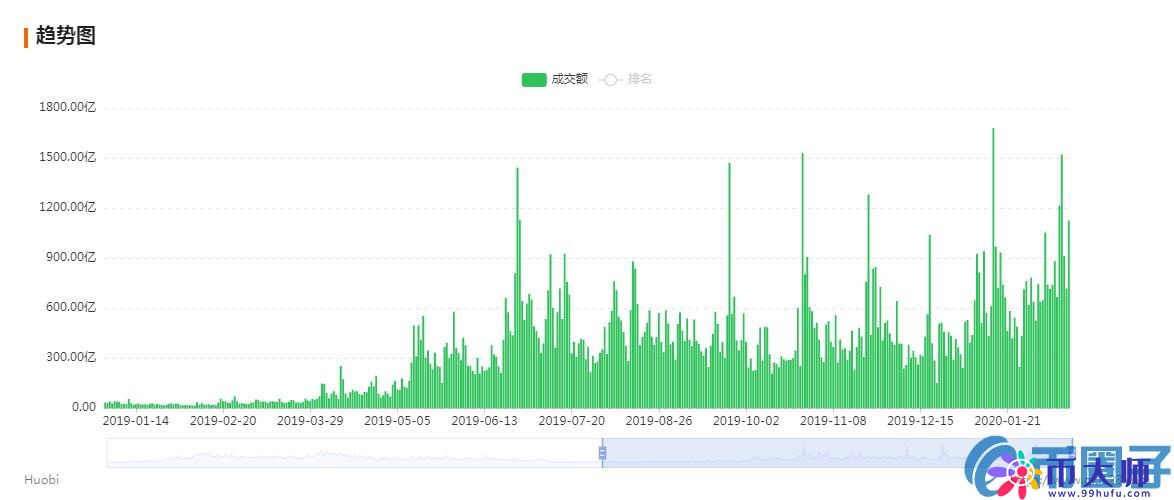
Task: Click the 600.00亿 y-axis label
Action: tap(70, 308)
